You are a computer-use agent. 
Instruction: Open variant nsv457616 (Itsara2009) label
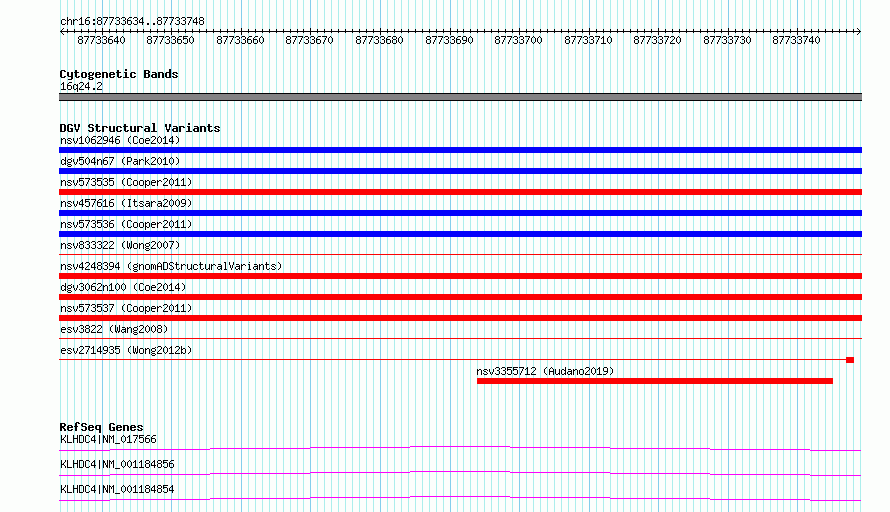[x=126, y=203]
